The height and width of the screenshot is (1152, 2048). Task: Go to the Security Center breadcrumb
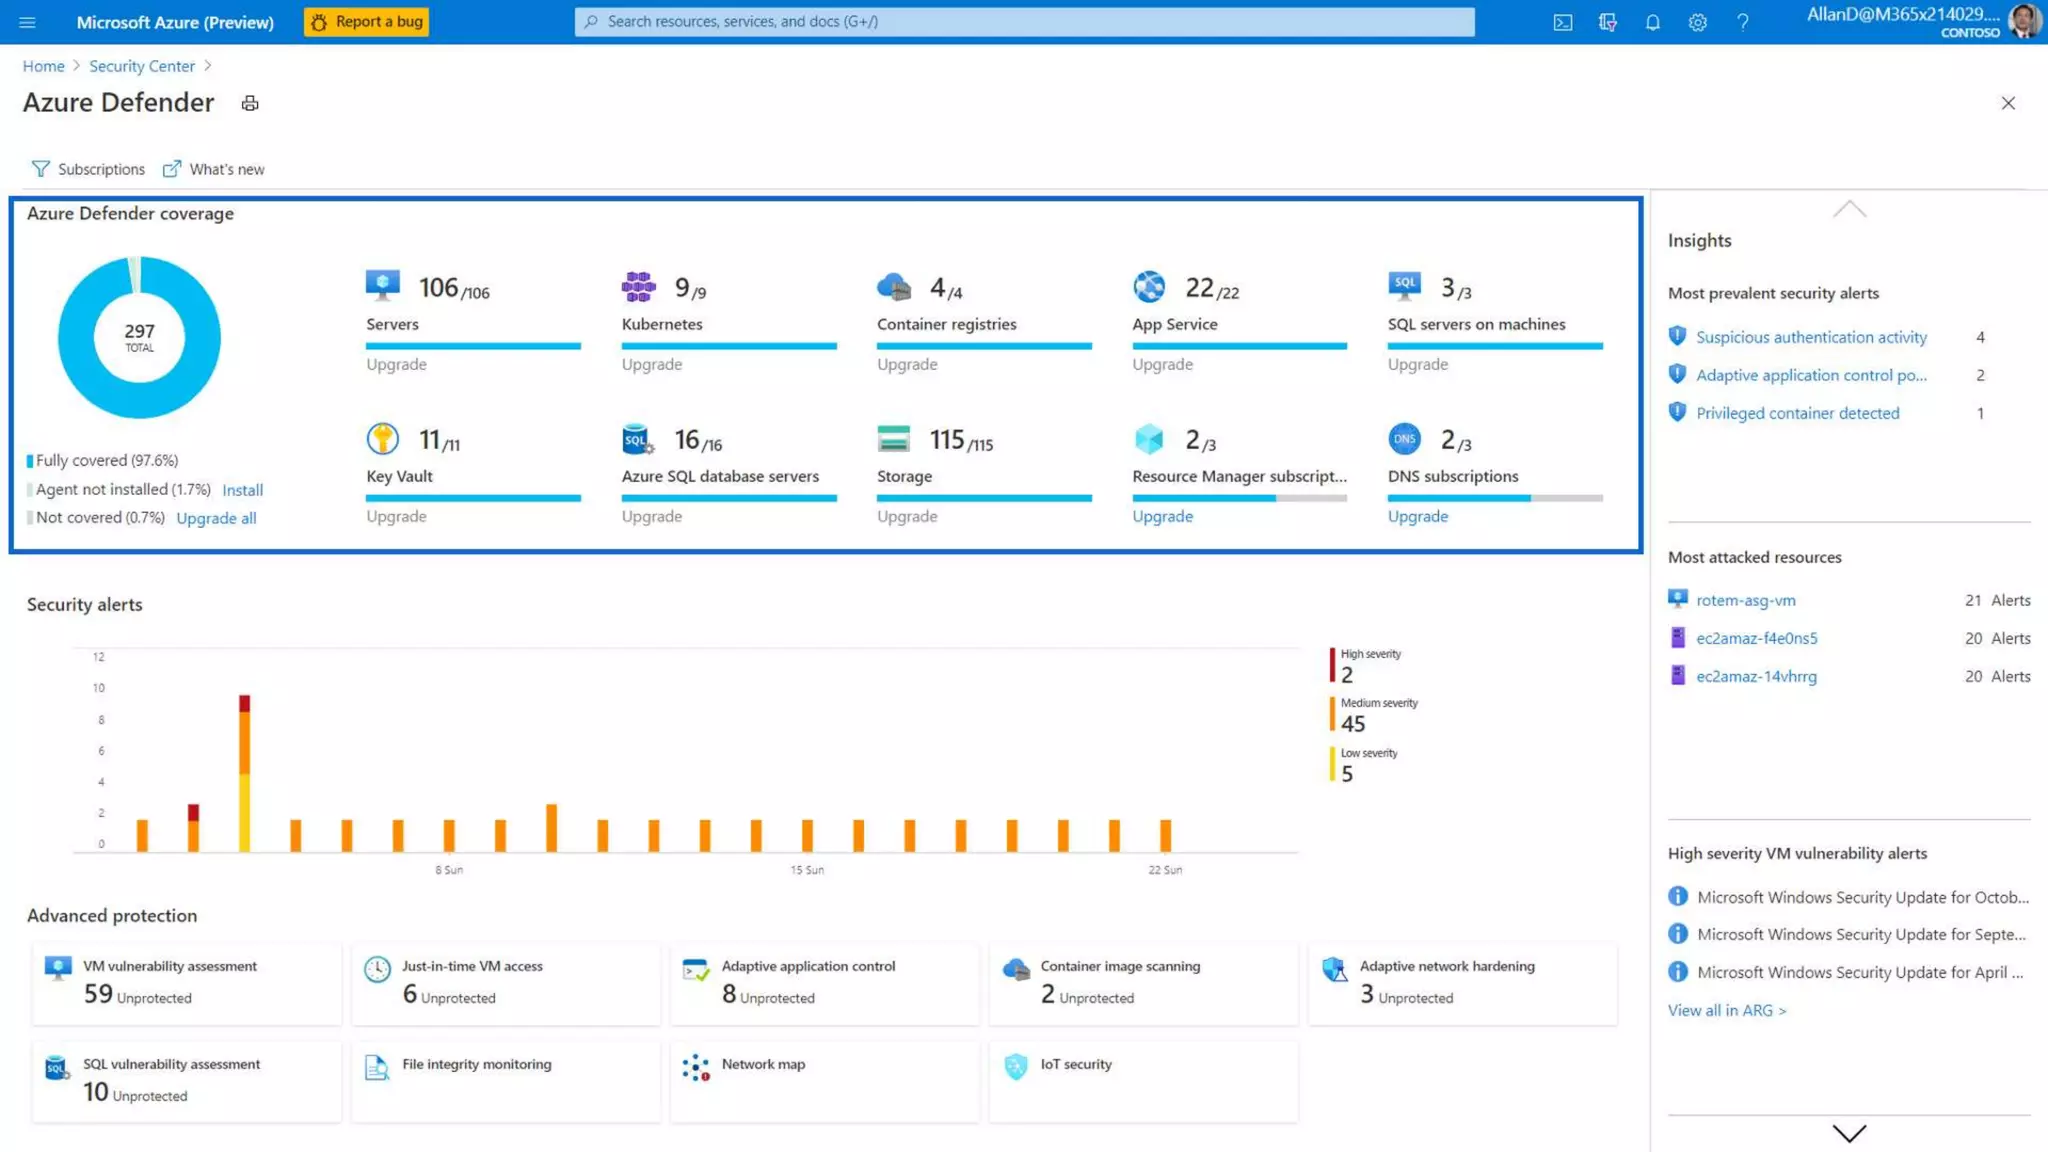pyautogui.click(x=142, y=66)
